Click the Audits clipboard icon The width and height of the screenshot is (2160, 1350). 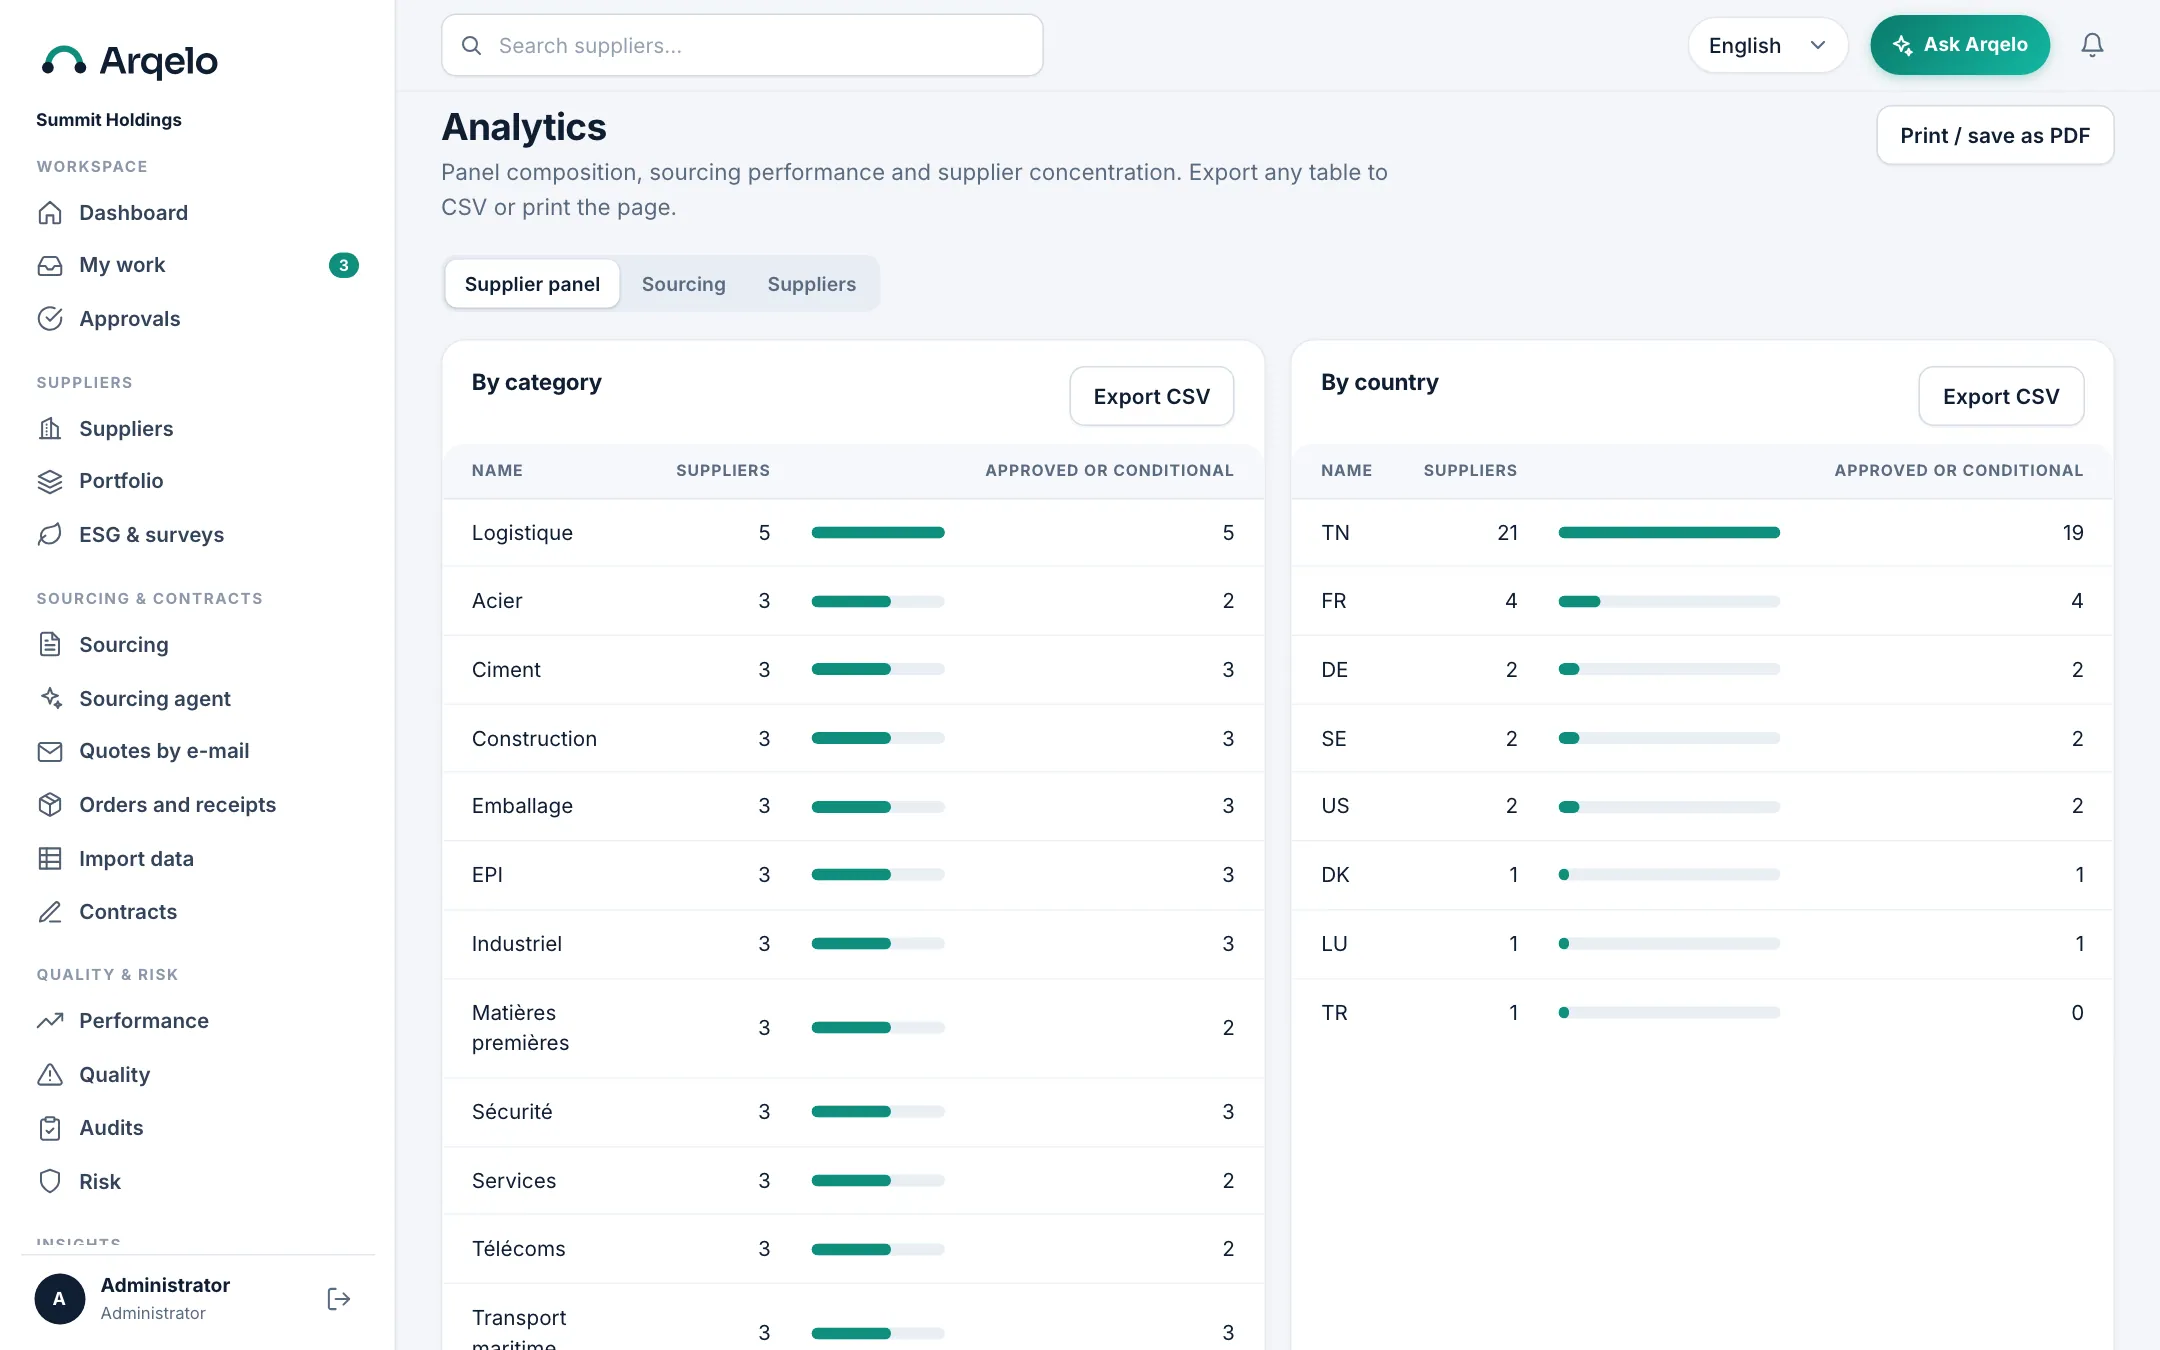(50, 1128)
